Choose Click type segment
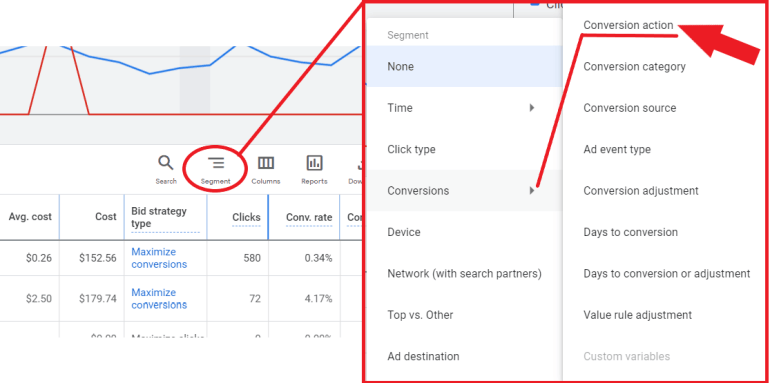 pos(411,149)
